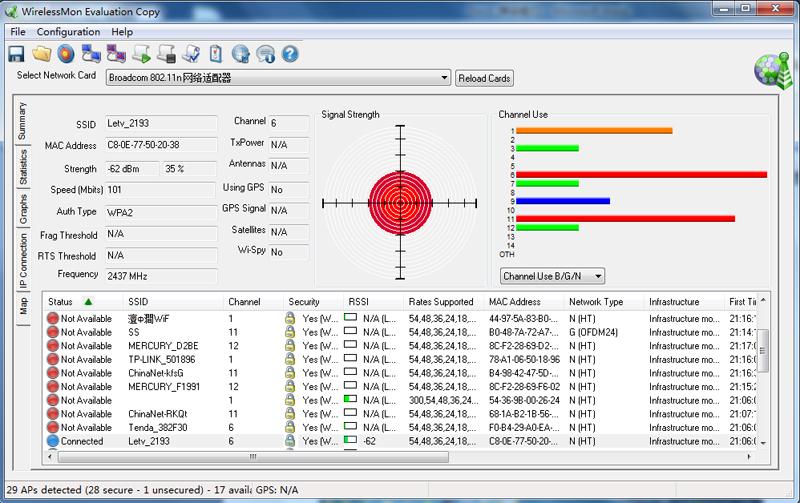Open the blue question mark help icon
The image size is (800, 503).
tap(291, 54)
